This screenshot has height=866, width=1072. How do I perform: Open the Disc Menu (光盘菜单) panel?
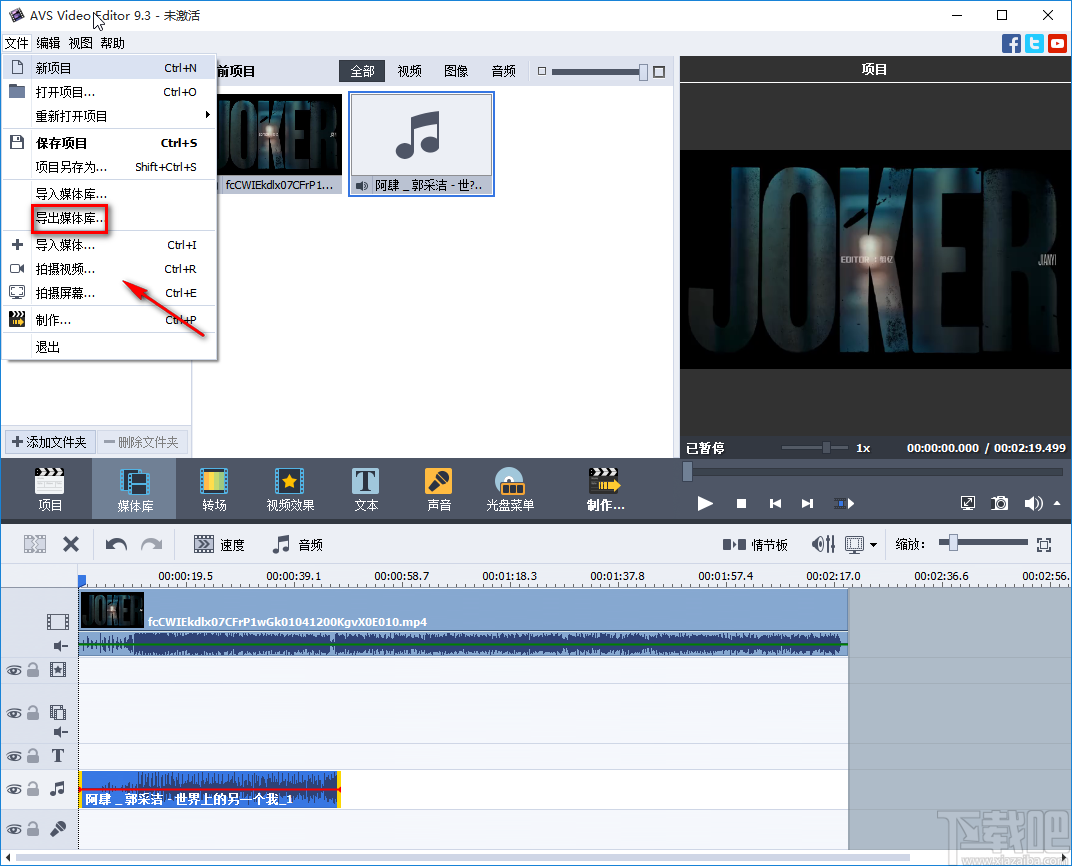point(510,488)
